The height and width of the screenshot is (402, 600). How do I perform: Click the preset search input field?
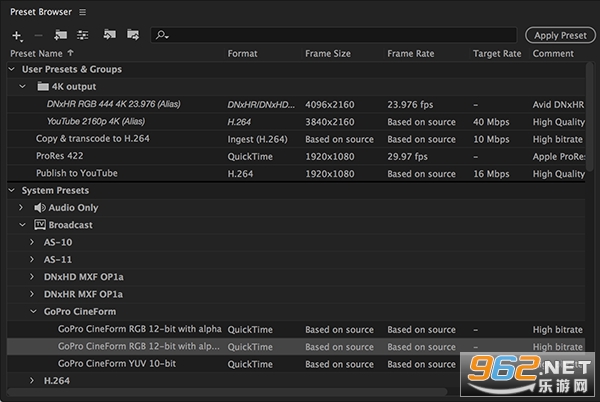pos(334,35)
